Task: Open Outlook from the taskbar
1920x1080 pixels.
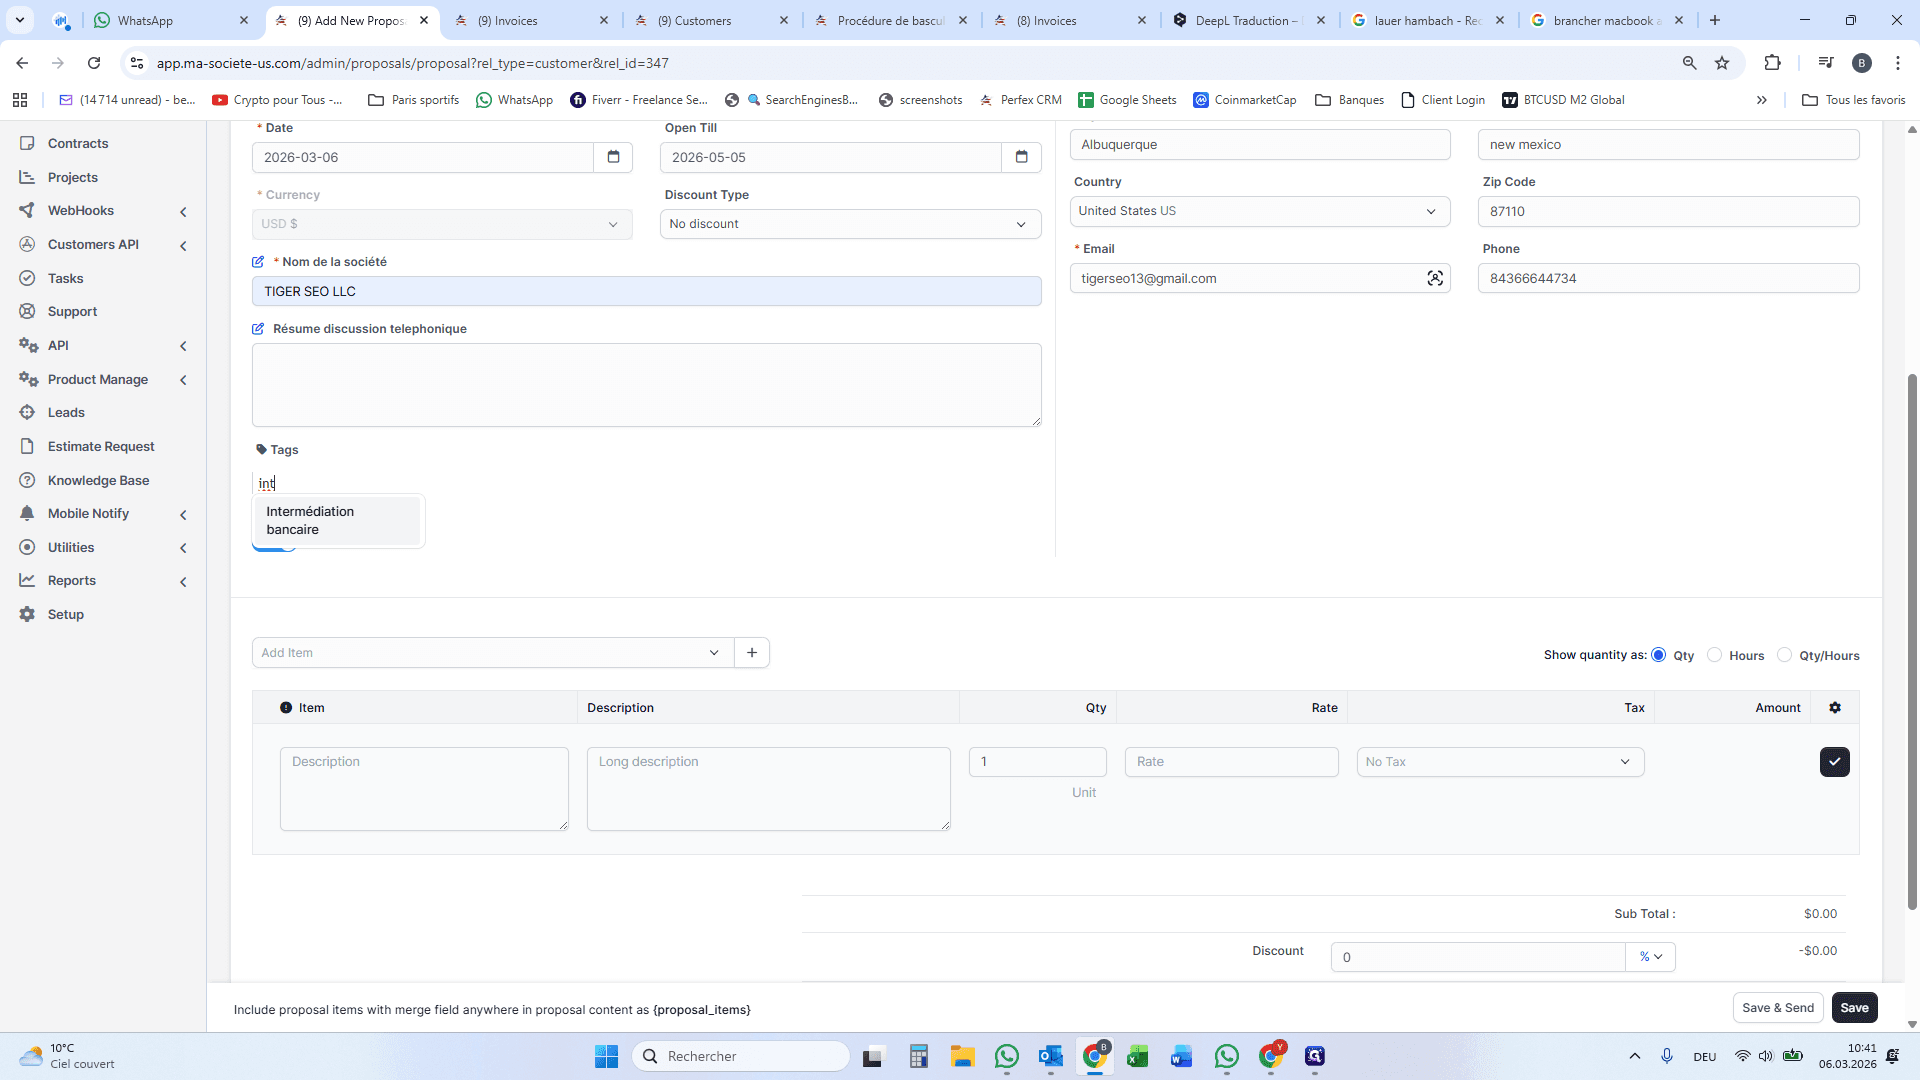Action: click(x=1050, y=1057)
